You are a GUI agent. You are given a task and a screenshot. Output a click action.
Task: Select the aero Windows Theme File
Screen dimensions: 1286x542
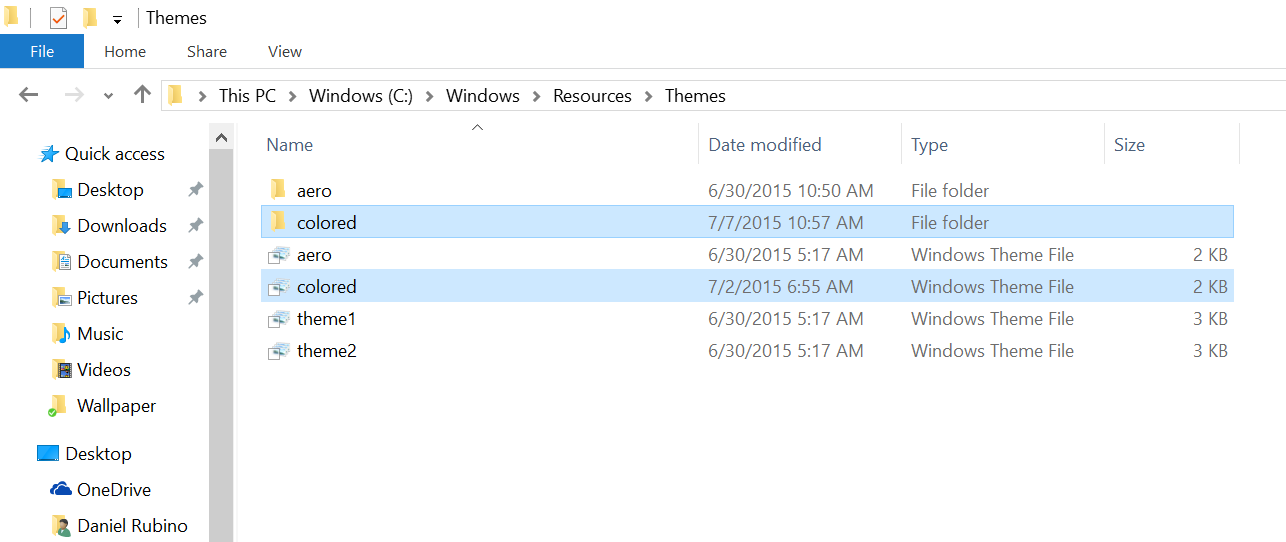click(747, 255)
